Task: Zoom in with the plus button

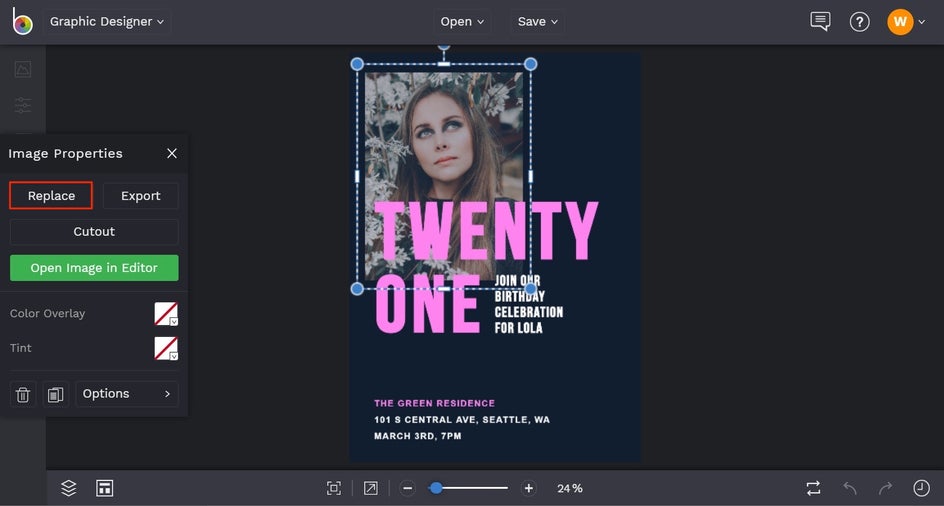Action: point(528,488)
